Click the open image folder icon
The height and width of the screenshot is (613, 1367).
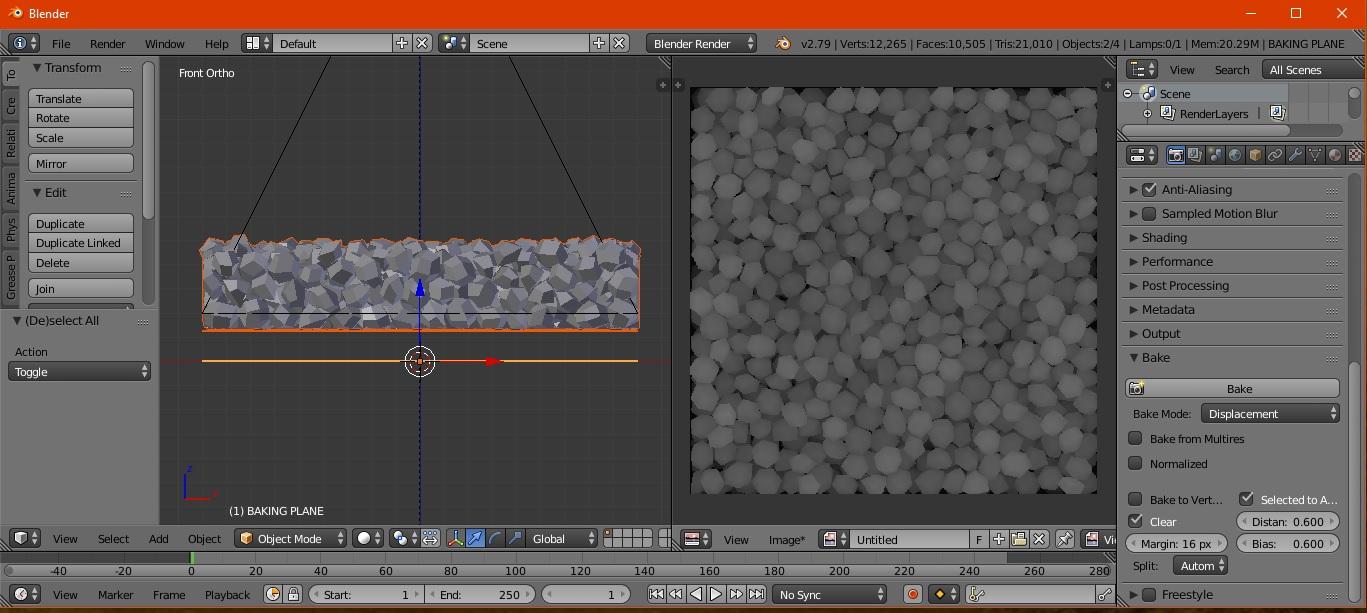[1018, 539]
